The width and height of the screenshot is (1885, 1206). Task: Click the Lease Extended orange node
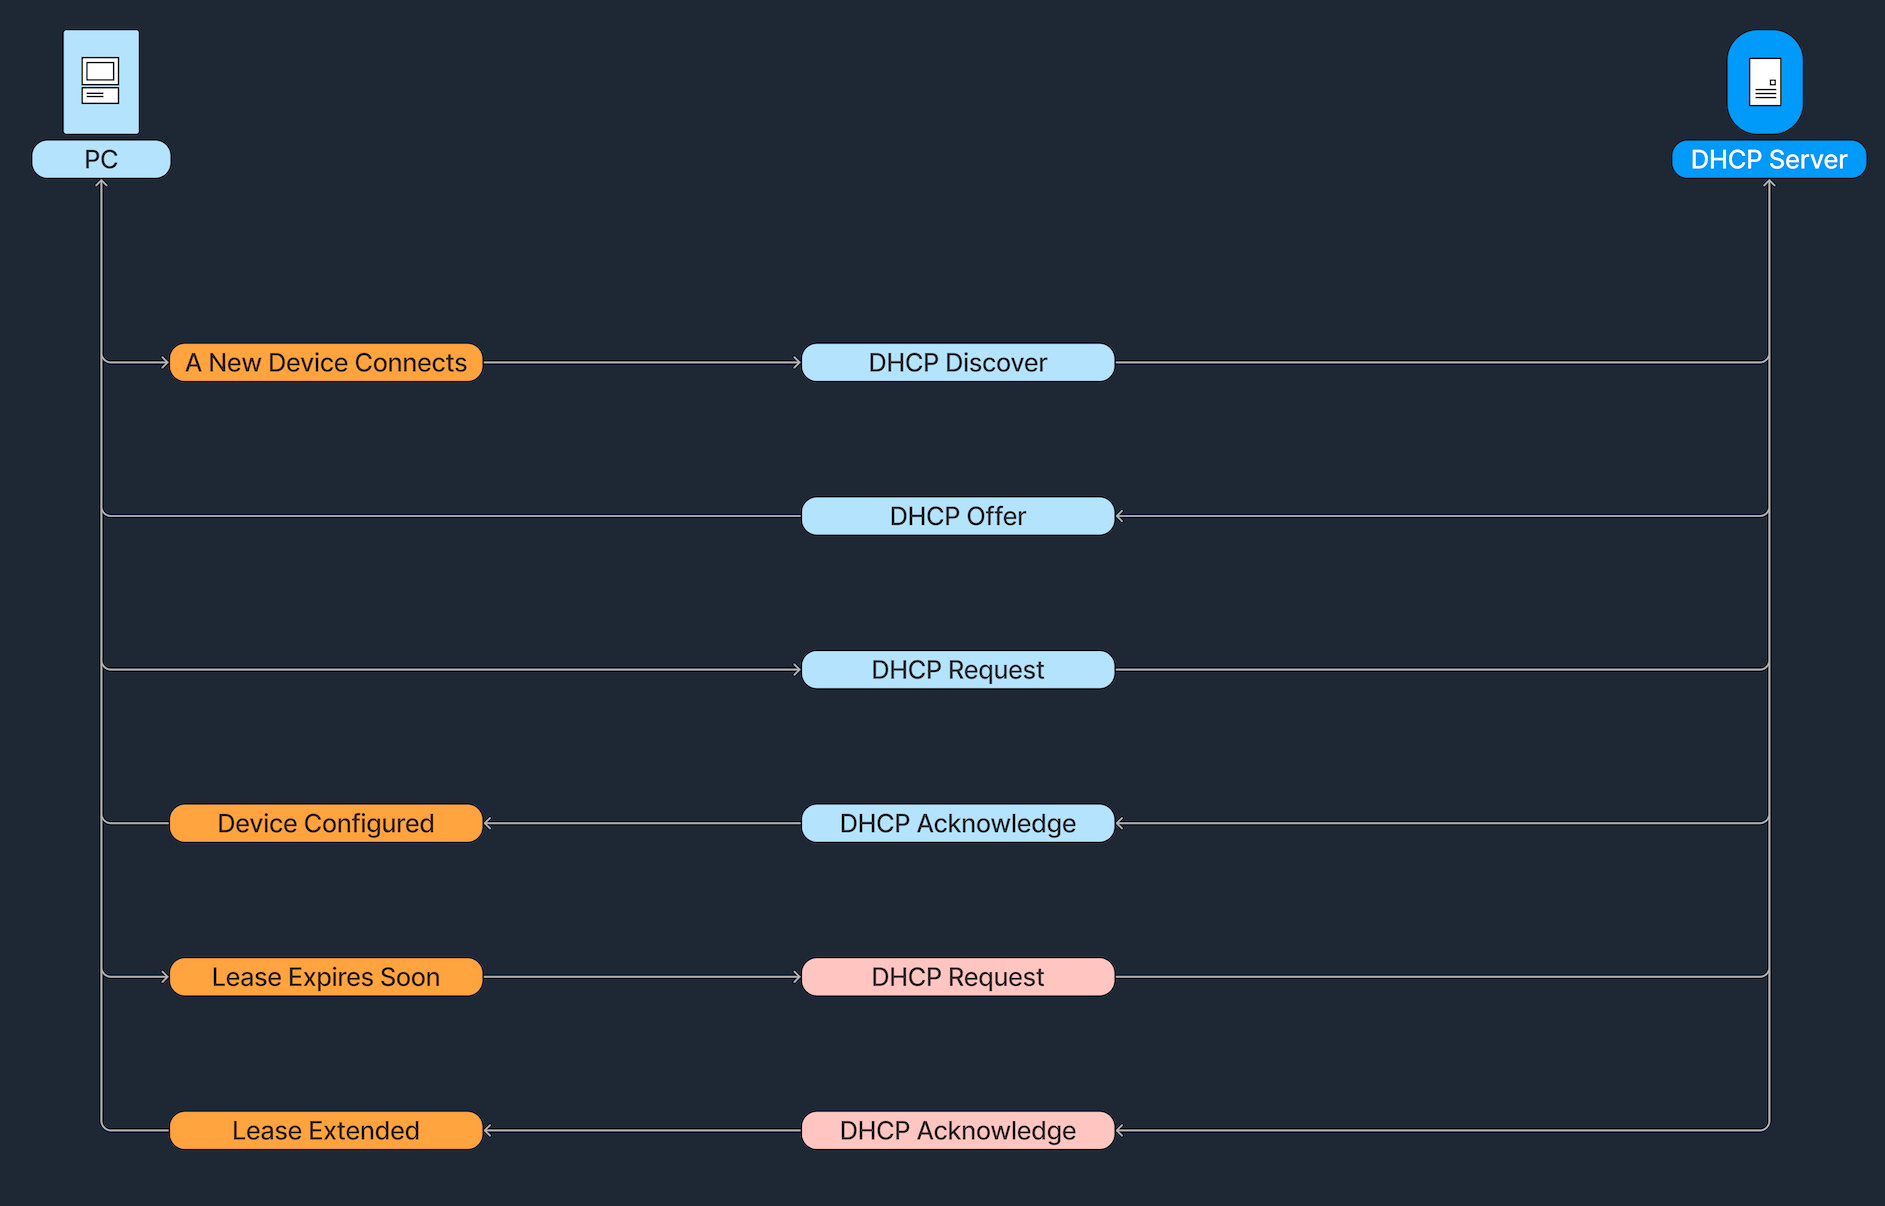pyautogui.click(x=326, y=1130)
